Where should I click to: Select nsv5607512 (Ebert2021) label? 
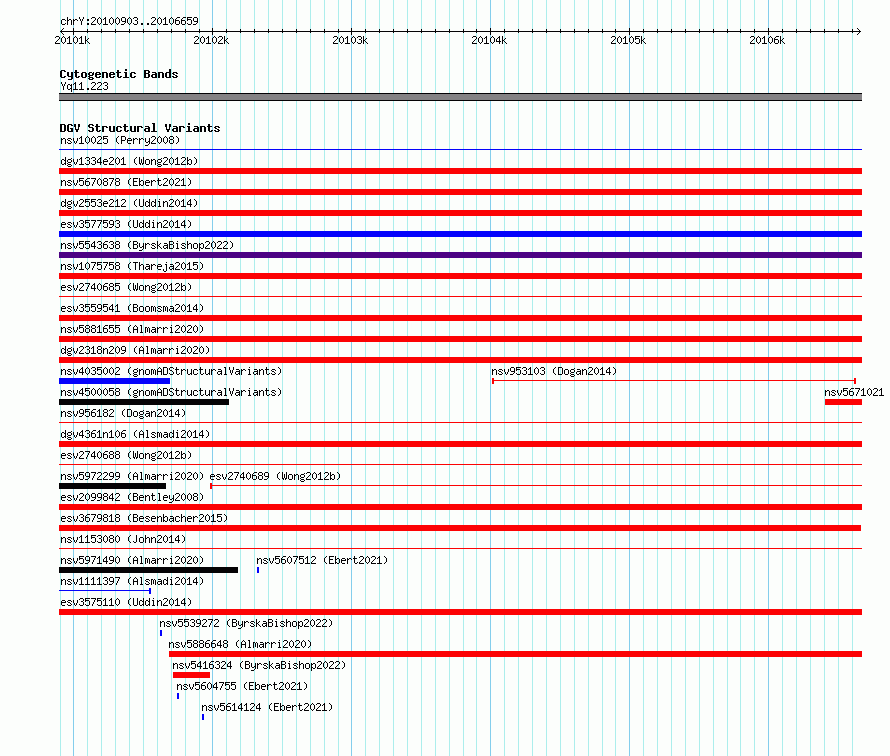pos(322,560)
